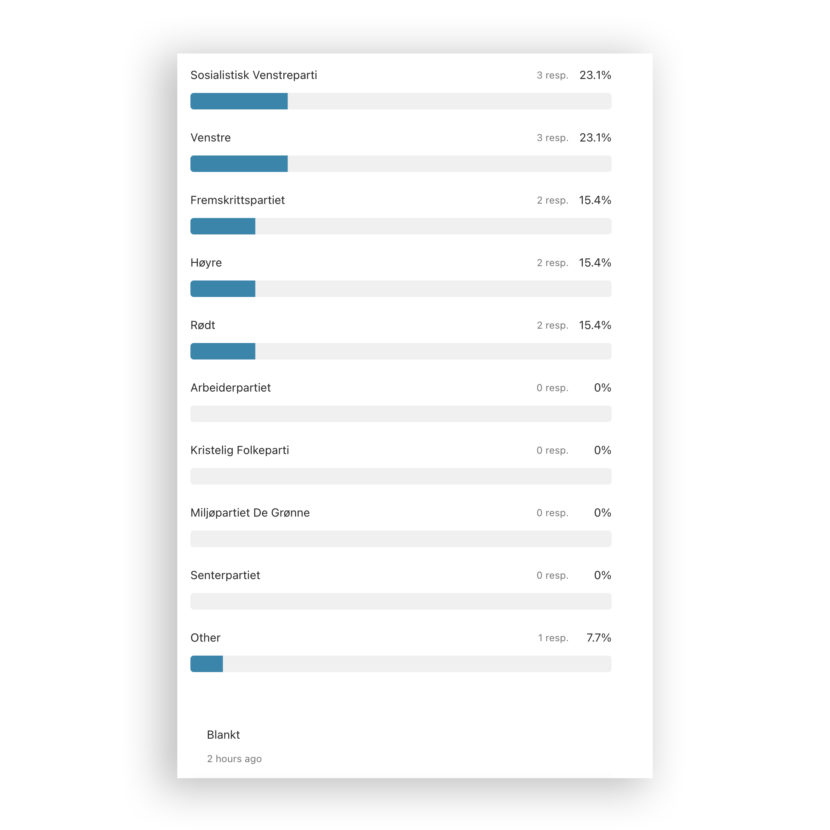Click the Rødt option label

[x=202, y=325]
